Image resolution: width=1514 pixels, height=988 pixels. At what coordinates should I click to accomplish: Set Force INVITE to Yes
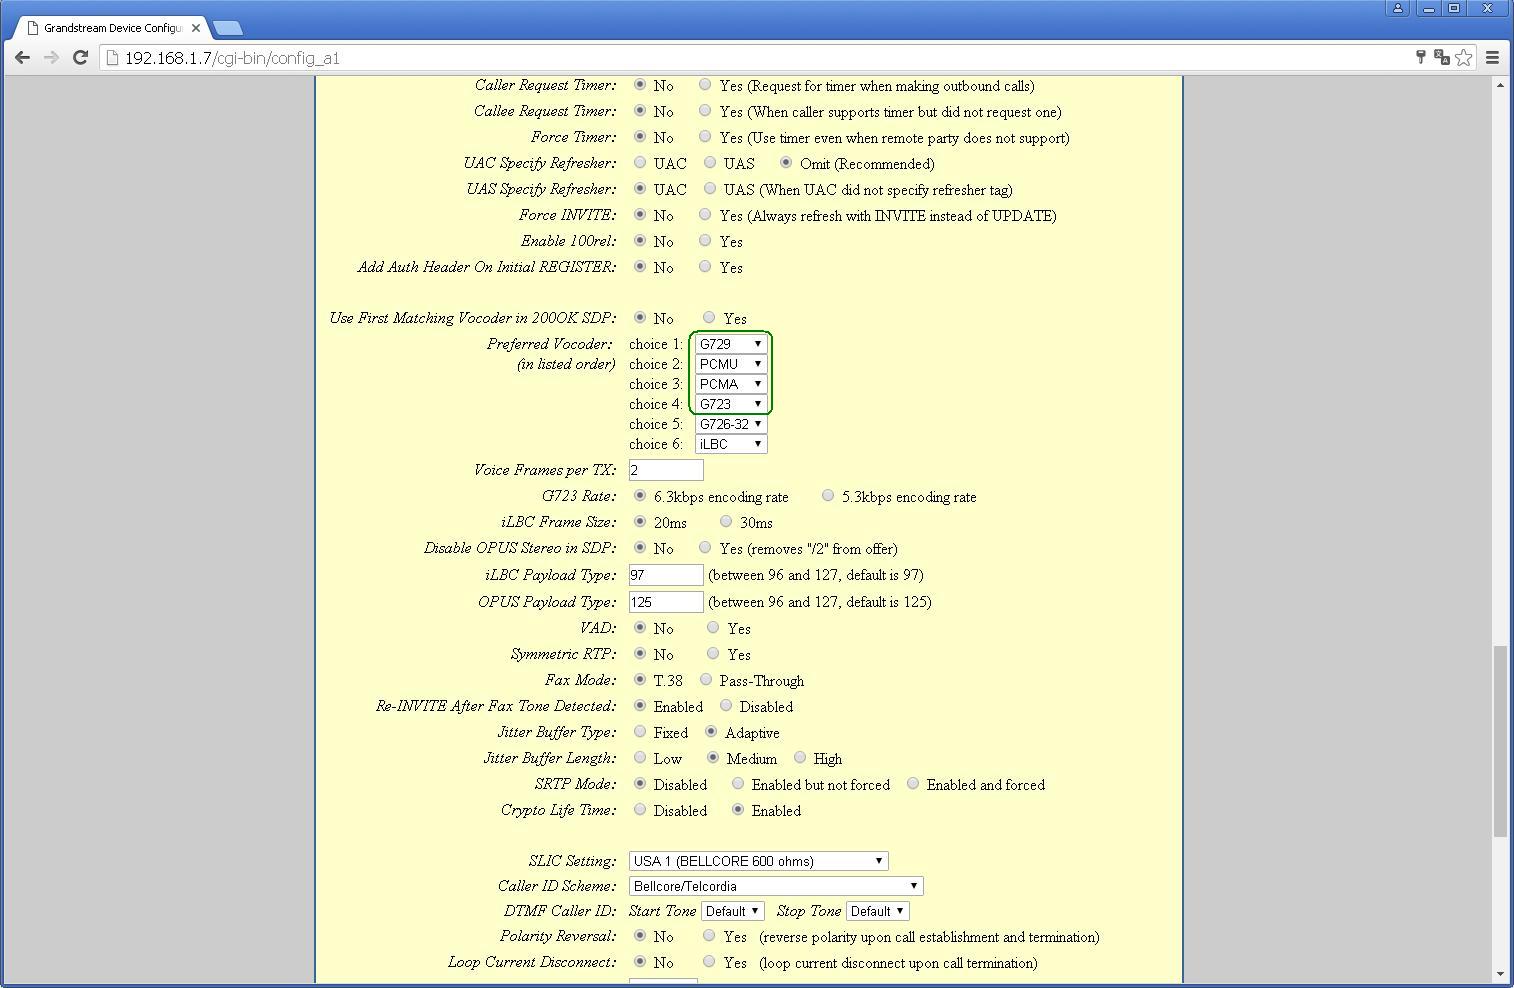[705, 215]
